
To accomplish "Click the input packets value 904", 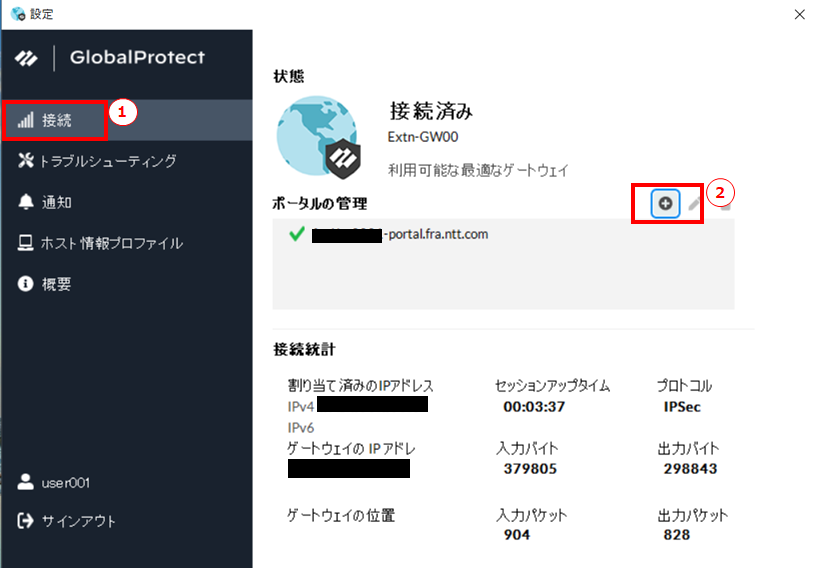I will (516, 535).
